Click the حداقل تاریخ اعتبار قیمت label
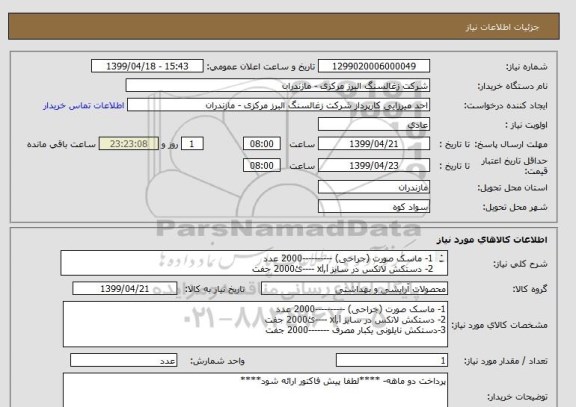The width and height of the screenshot is (576, 407). (x=514, y=166)
